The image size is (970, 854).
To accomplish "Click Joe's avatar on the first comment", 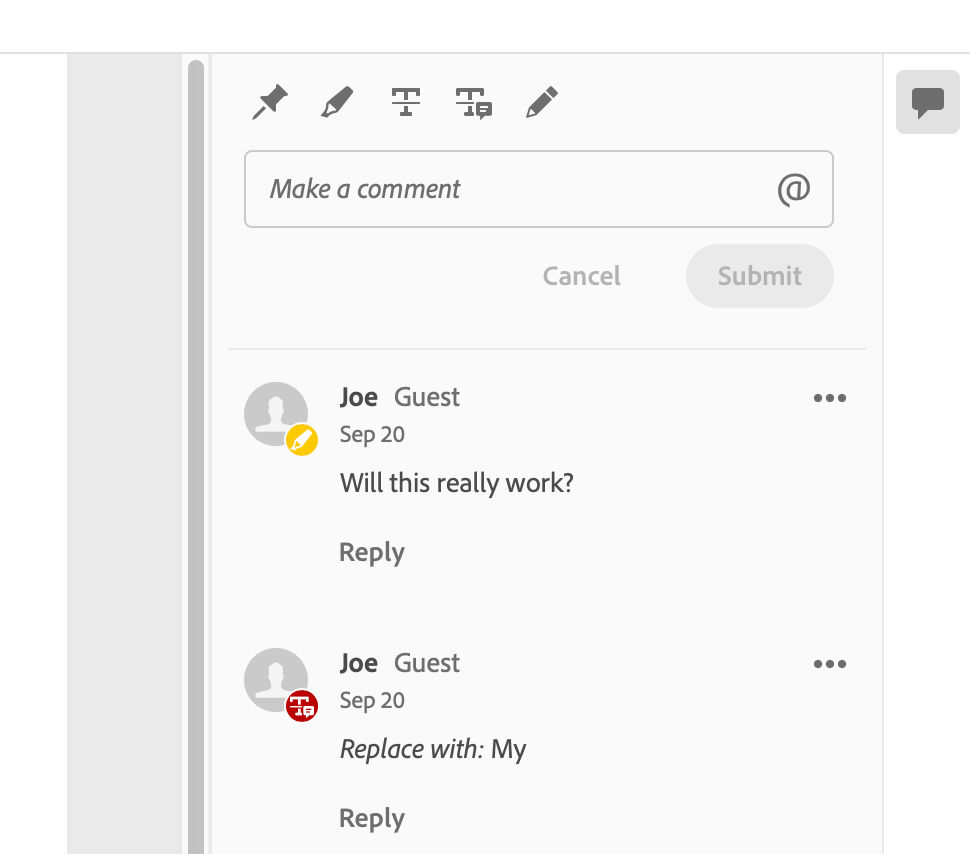I will click(275, 412).
